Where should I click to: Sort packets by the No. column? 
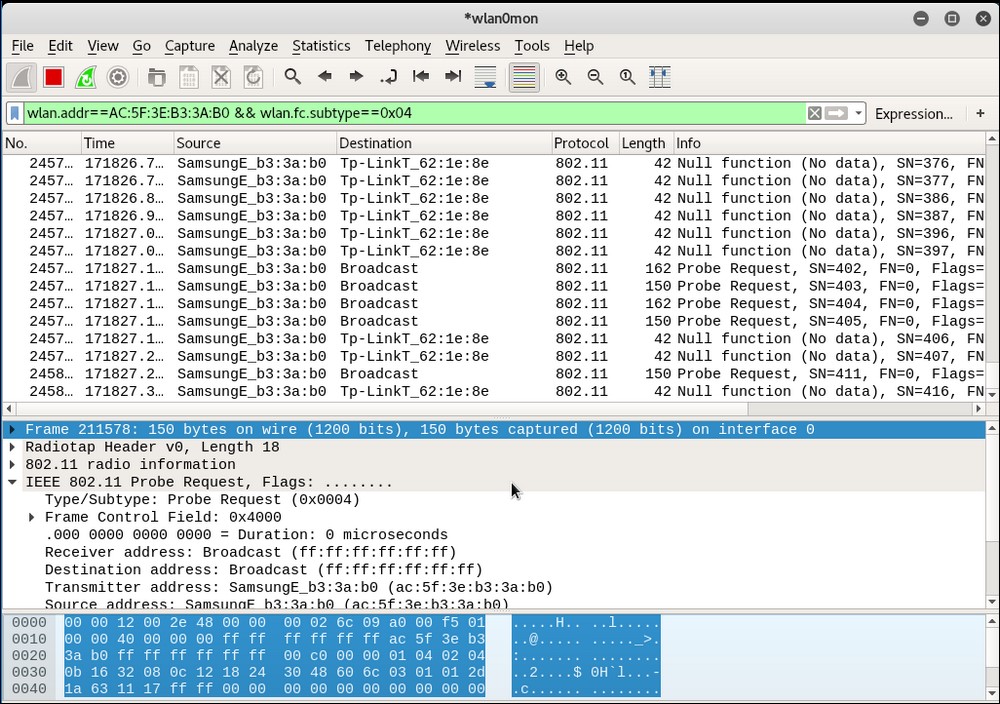pos(41,143)
